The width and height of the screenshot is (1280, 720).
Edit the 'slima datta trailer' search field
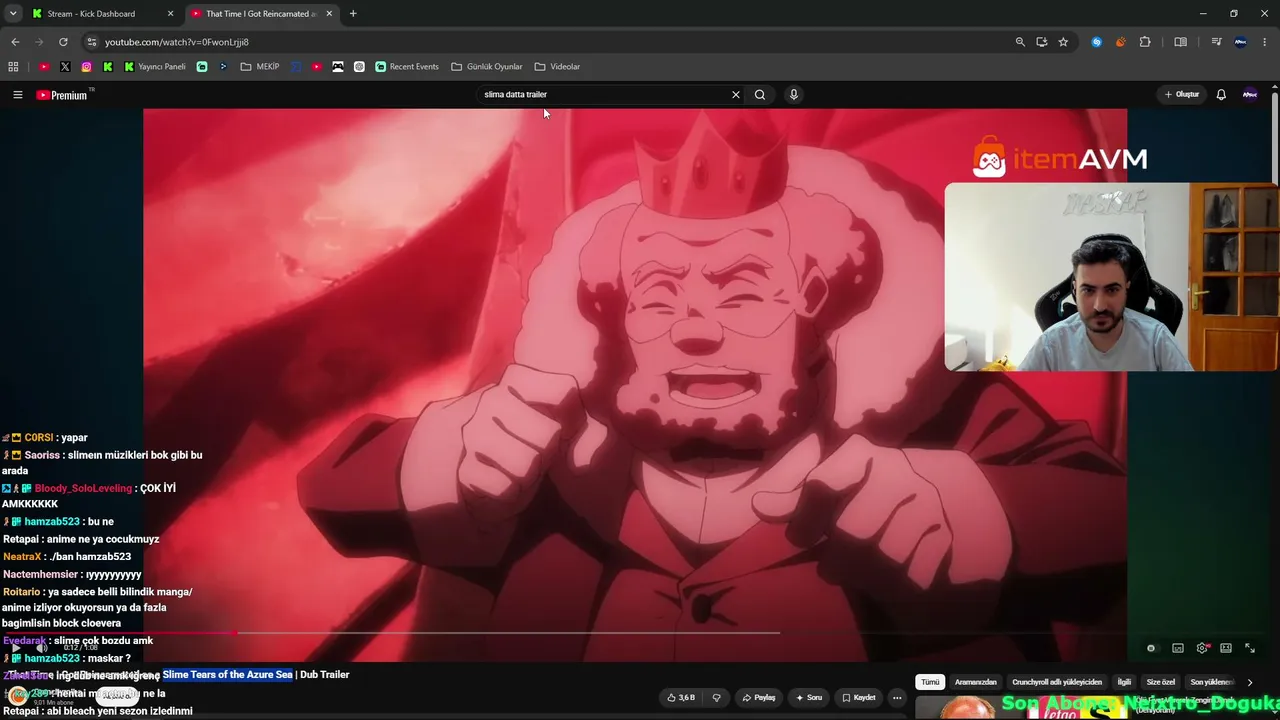coord(604,95)
